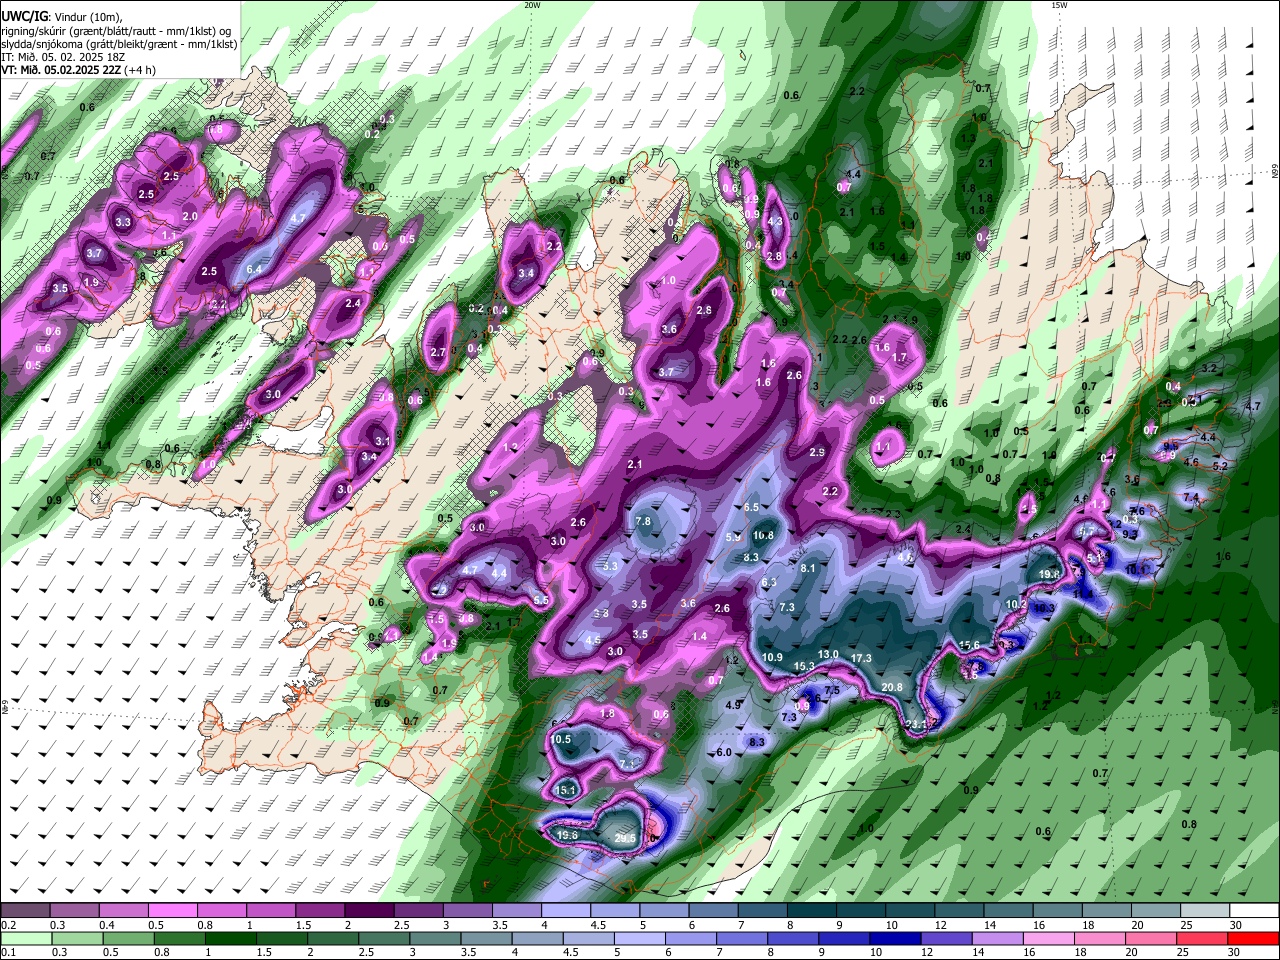The width and height of the screenshot is (1280, 960).
Task: Click the 20.8 precipitation value
Action: coord(892,687)
